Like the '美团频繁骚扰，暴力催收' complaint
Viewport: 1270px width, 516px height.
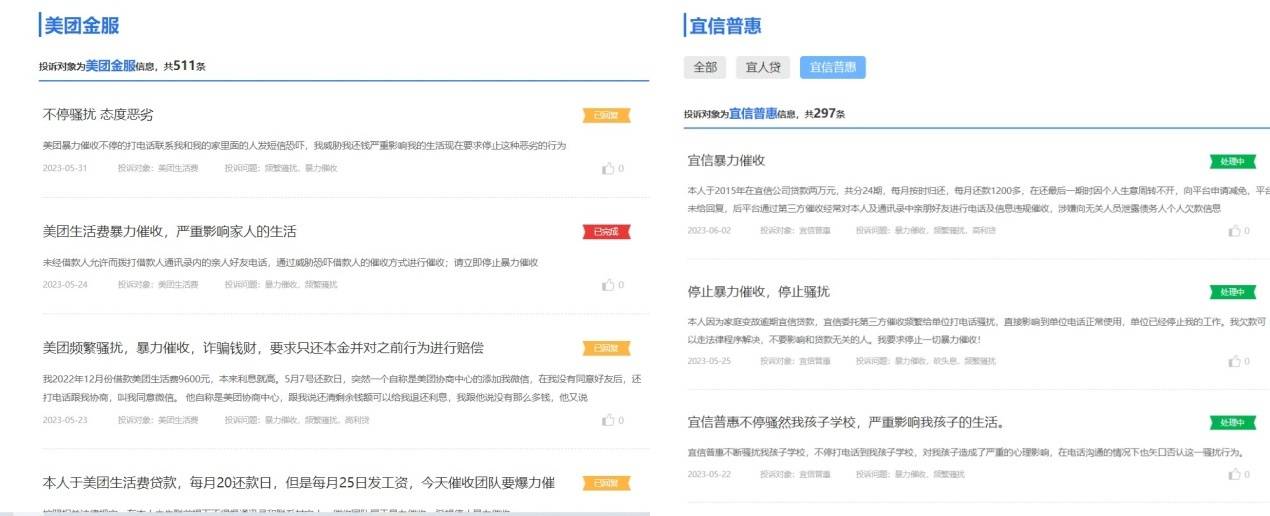coord(608,420)
